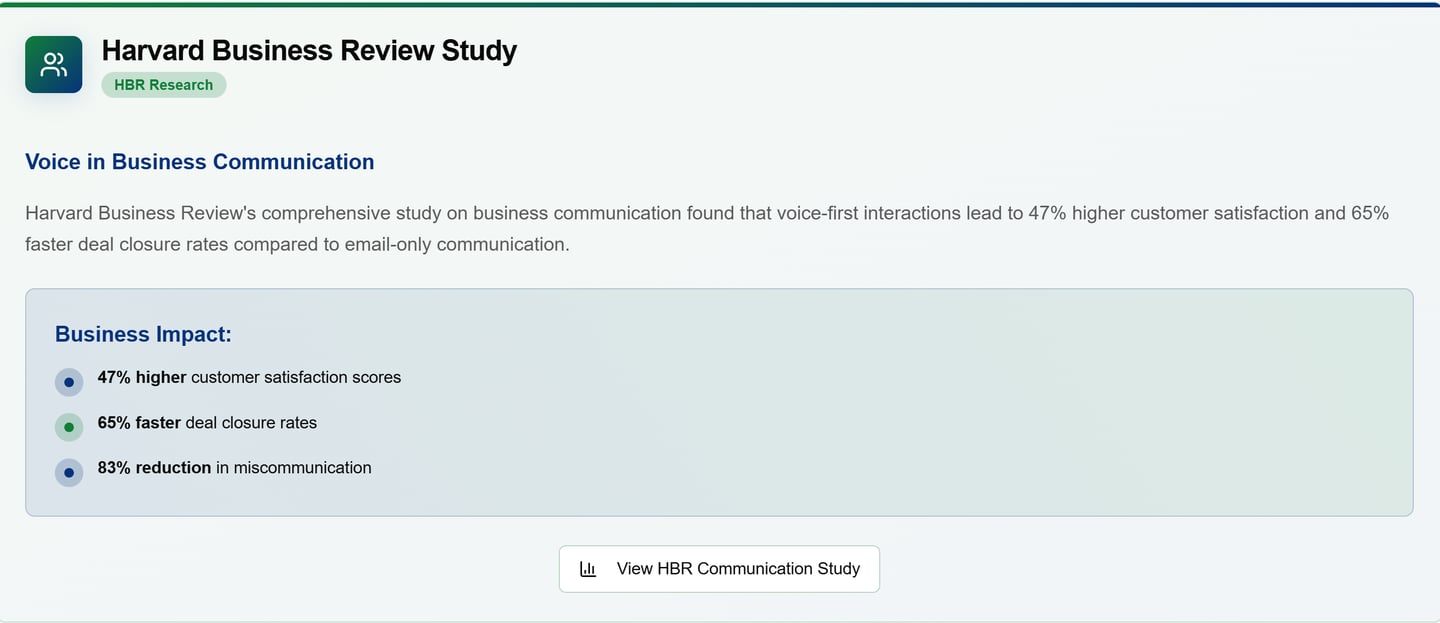Click the green-blue gradient bar at the top
The width and height of the screenshot is (1440, 623).
pos(720,4)
